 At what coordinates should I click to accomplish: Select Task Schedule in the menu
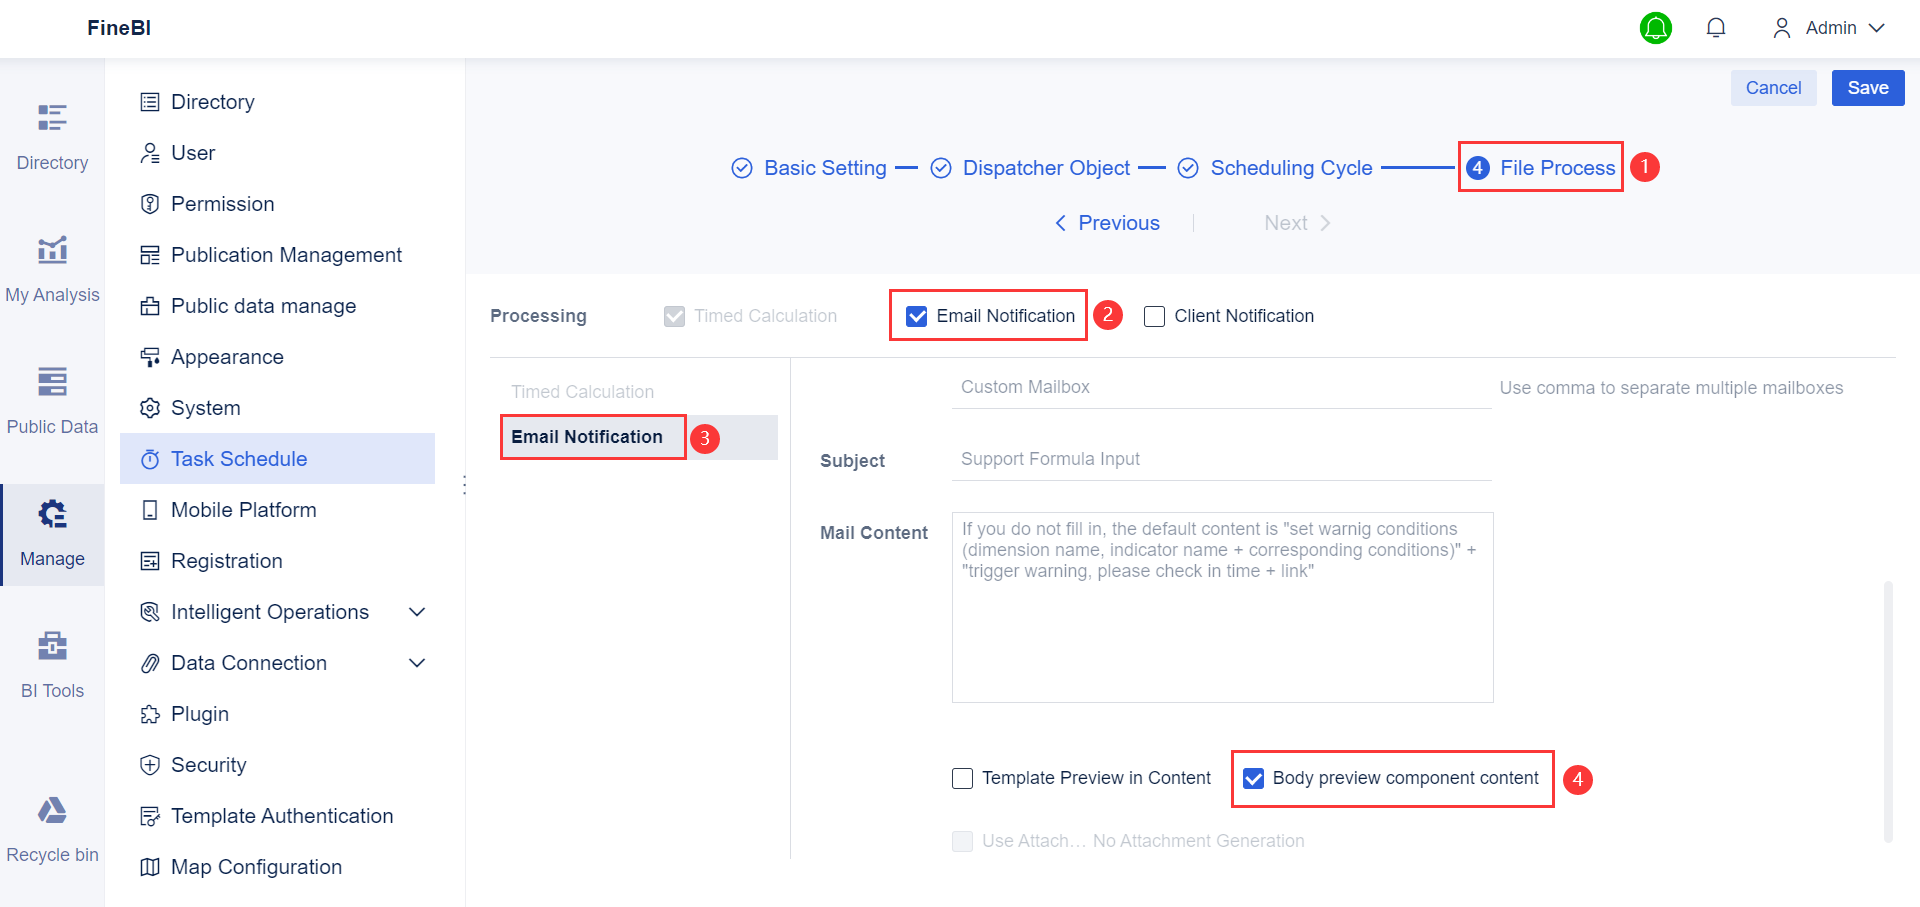click(239, 458)
